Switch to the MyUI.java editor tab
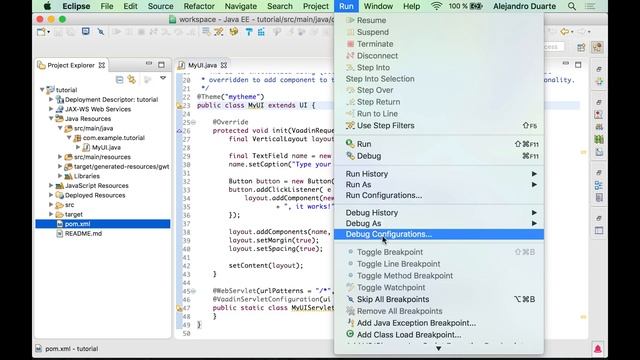This screenshot has height=360, width=640. (202, 65)
